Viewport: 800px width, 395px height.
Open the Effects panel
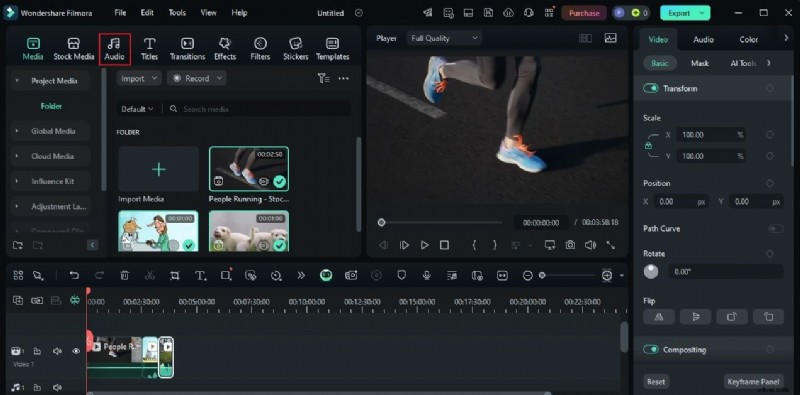pos(225,49)
